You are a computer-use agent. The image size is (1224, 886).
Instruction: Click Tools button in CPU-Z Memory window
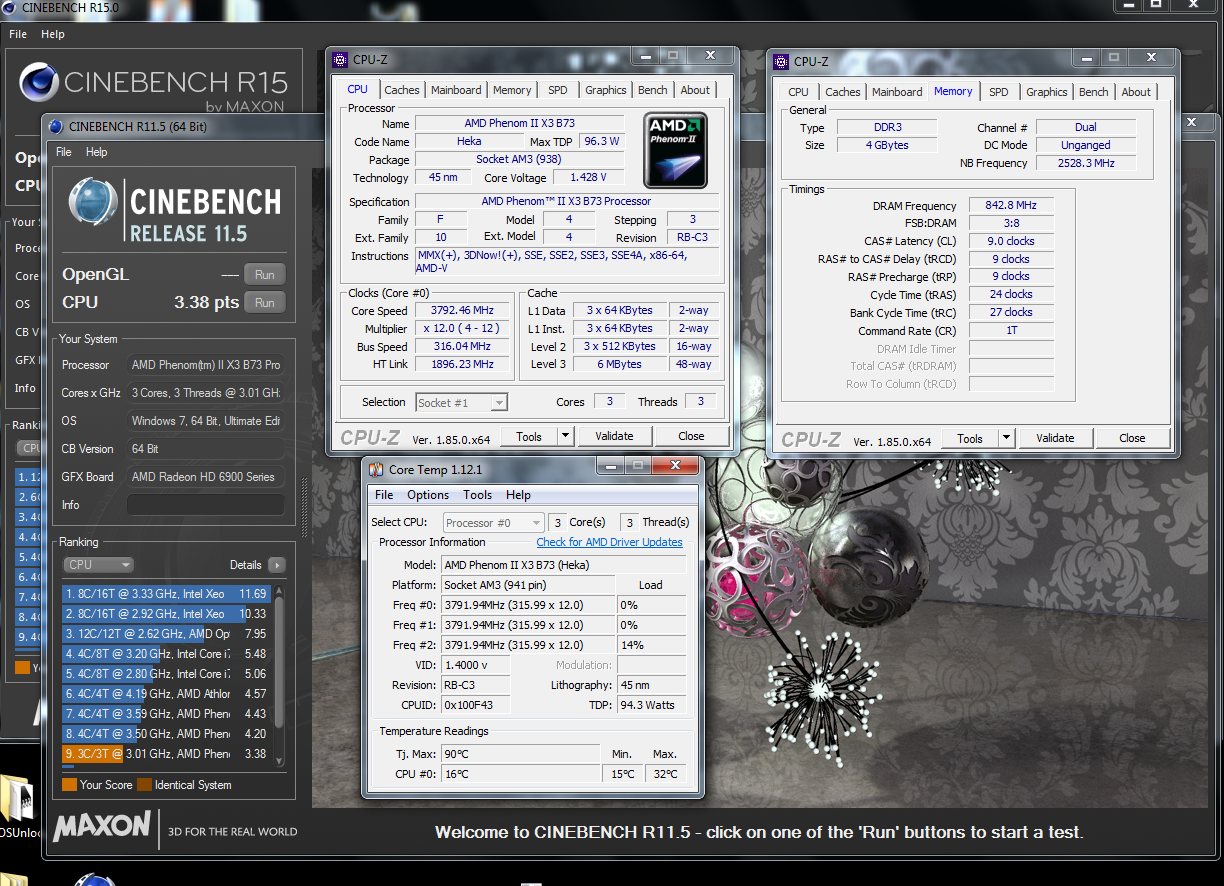tap(970, 438)
